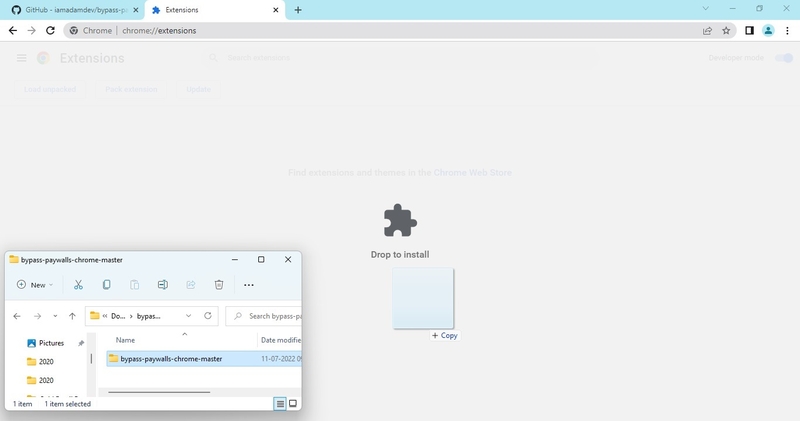The width and height of the screenshot is (800, 421).
Task: Select Pictures in Explorer sidebar
Action: tap(51, 343)
